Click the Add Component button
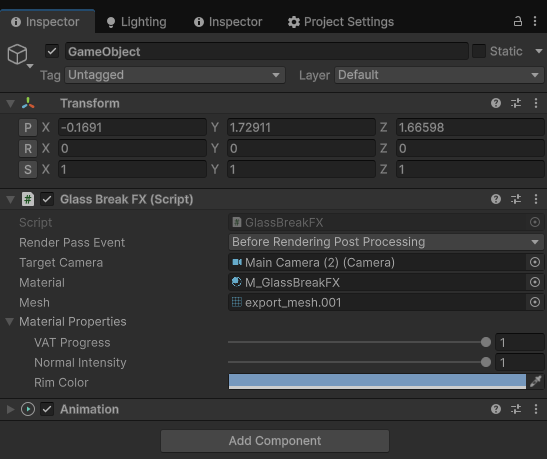 pyautogui.click(x=275, y=441)
